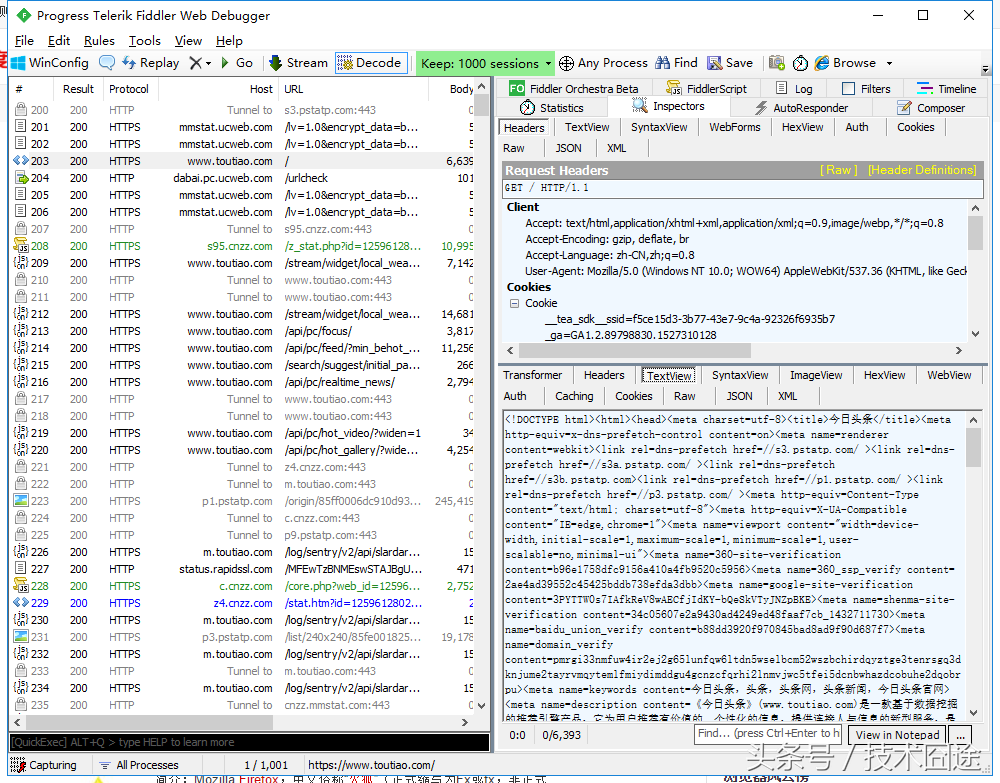Click the image icon of session 223
This screenshot has width=1000, height=783.
click(21, 501)
